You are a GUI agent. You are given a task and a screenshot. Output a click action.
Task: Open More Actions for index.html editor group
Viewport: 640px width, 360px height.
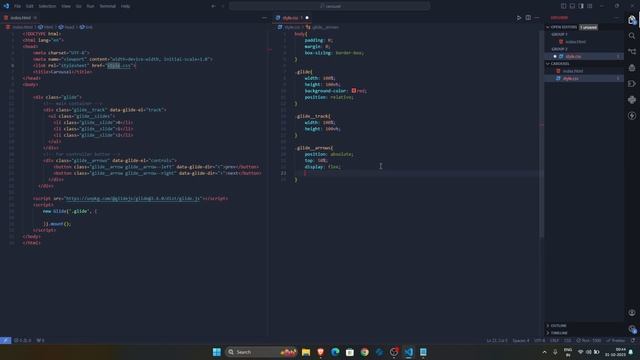click(264, 18)
